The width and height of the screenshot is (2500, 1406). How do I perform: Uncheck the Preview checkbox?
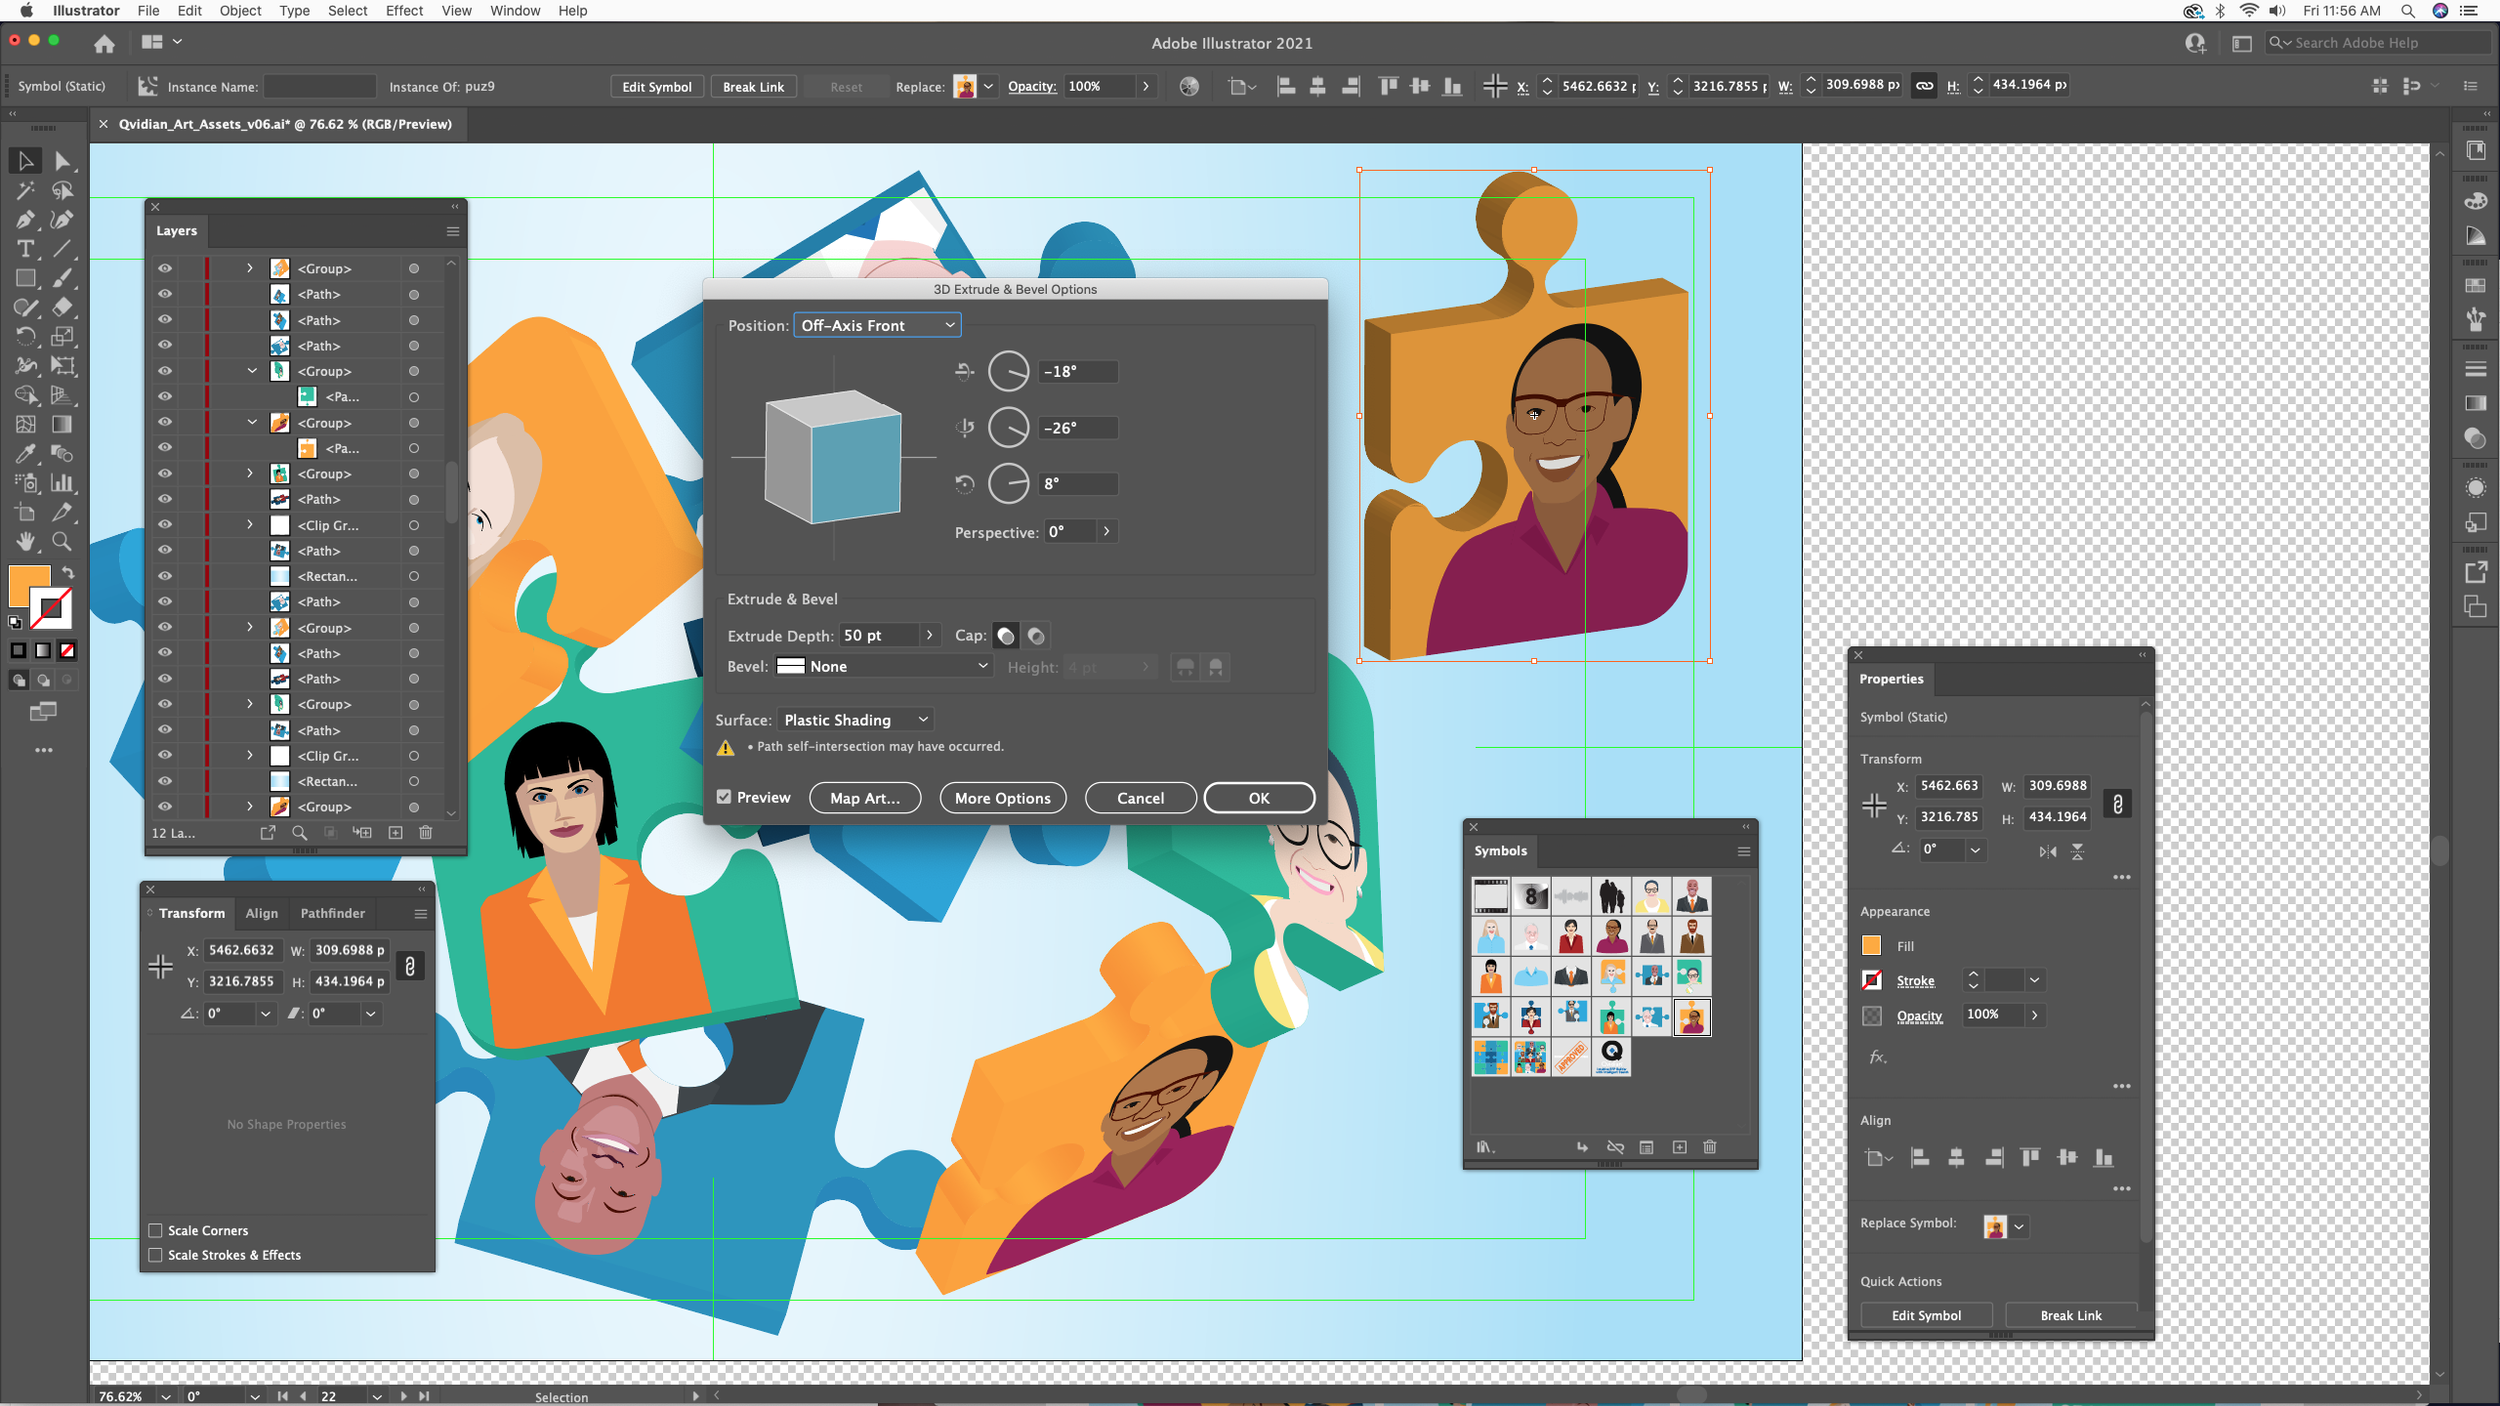pos(724,797)
